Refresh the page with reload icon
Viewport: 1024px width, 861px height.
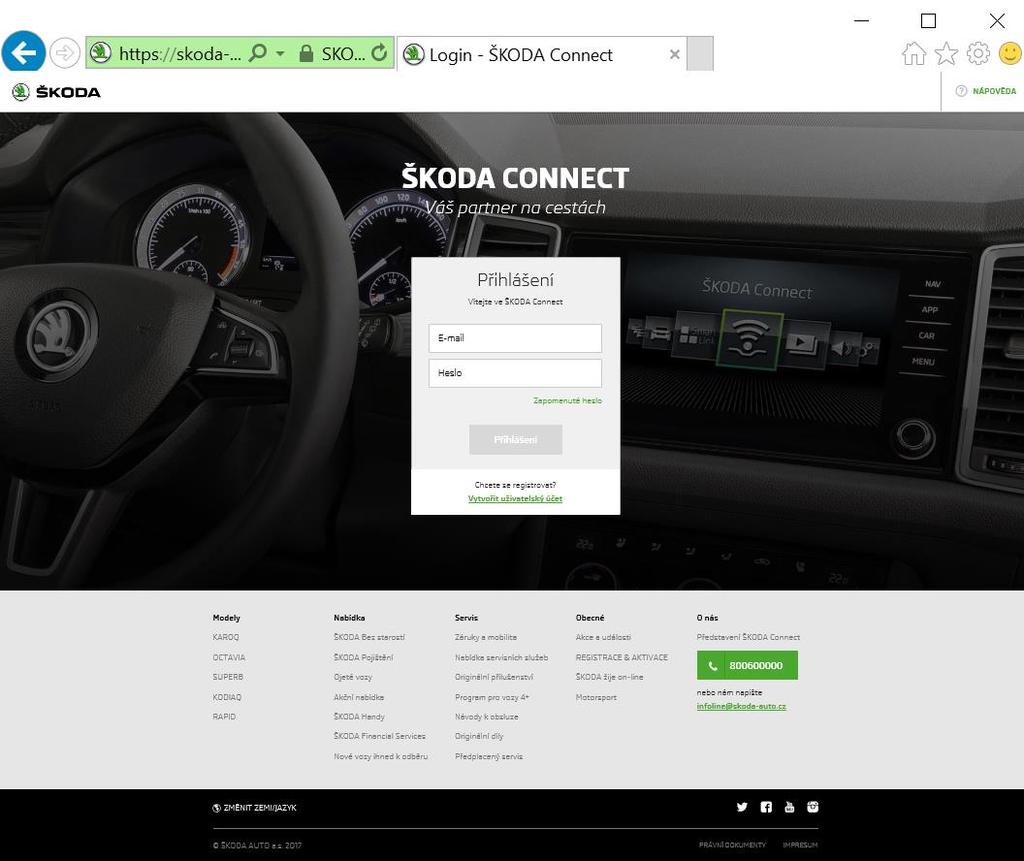379,53
